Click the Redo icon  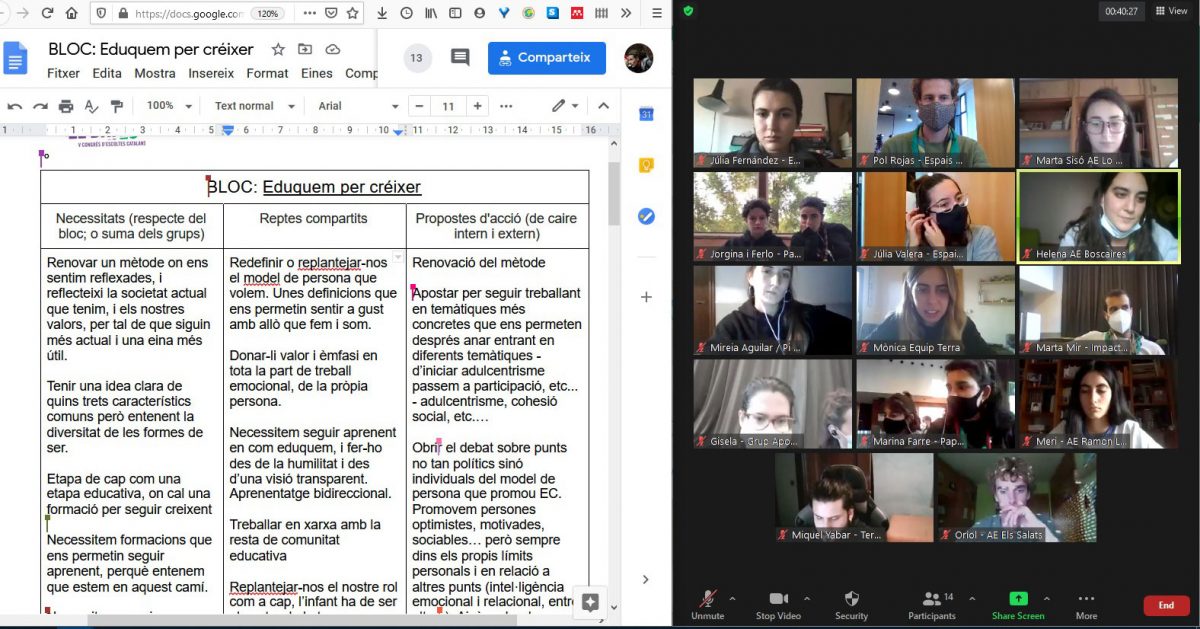pyautogui.click(x=38, y=105)
